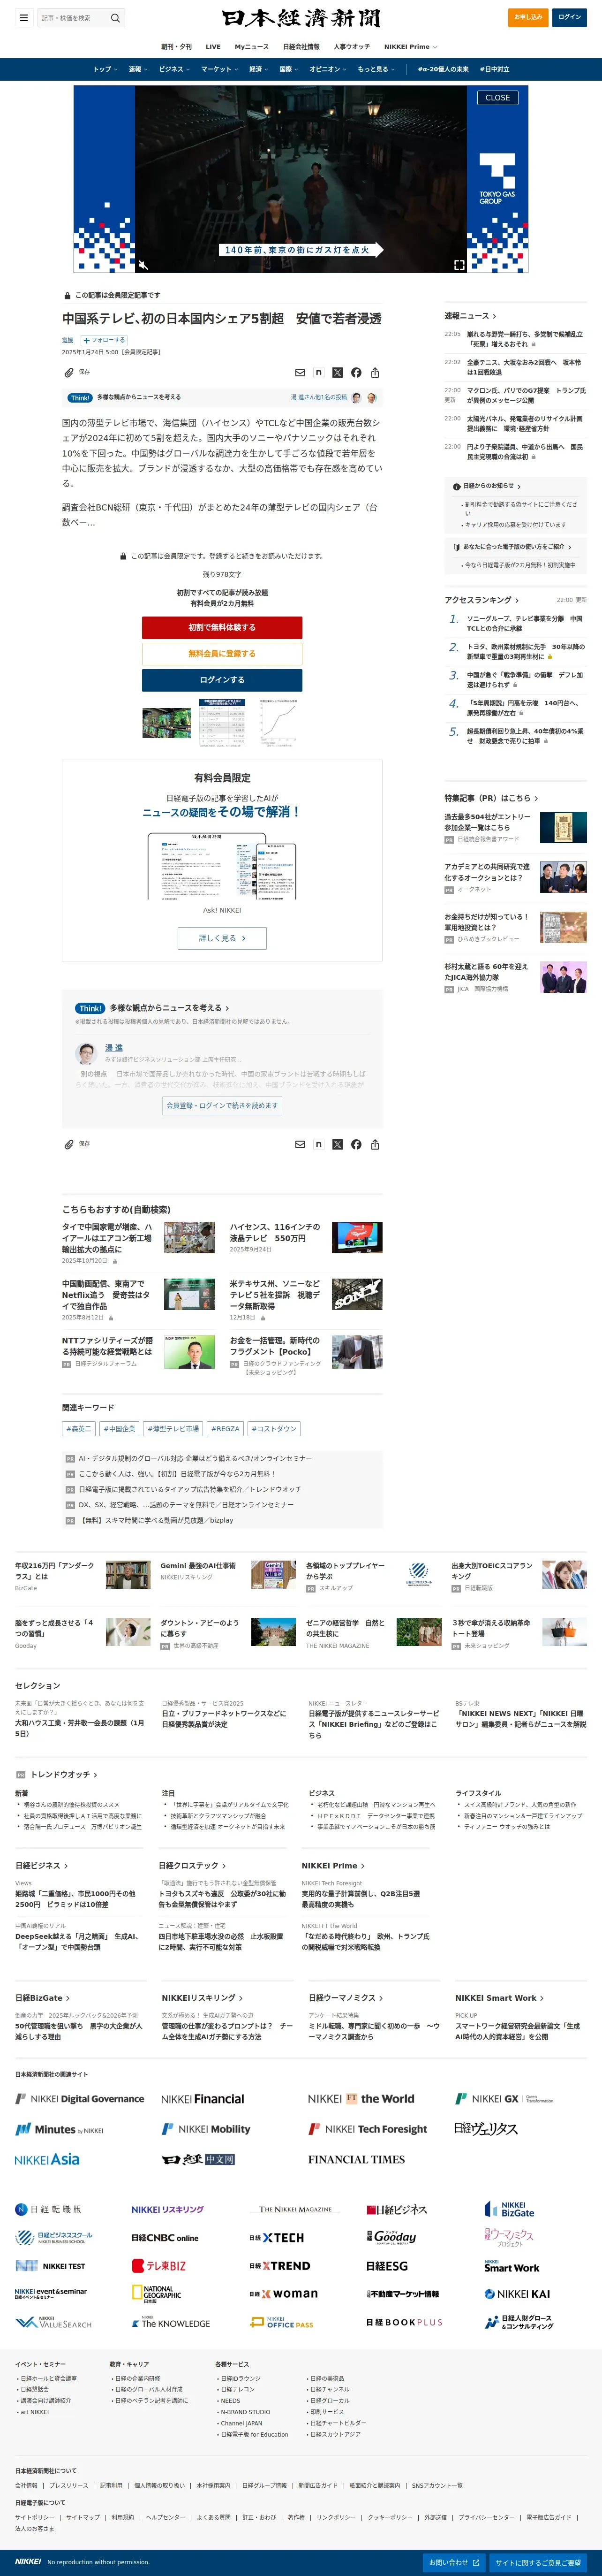
Task: Open the 人事ウオッチ menu item
Action: click(351, 47)
